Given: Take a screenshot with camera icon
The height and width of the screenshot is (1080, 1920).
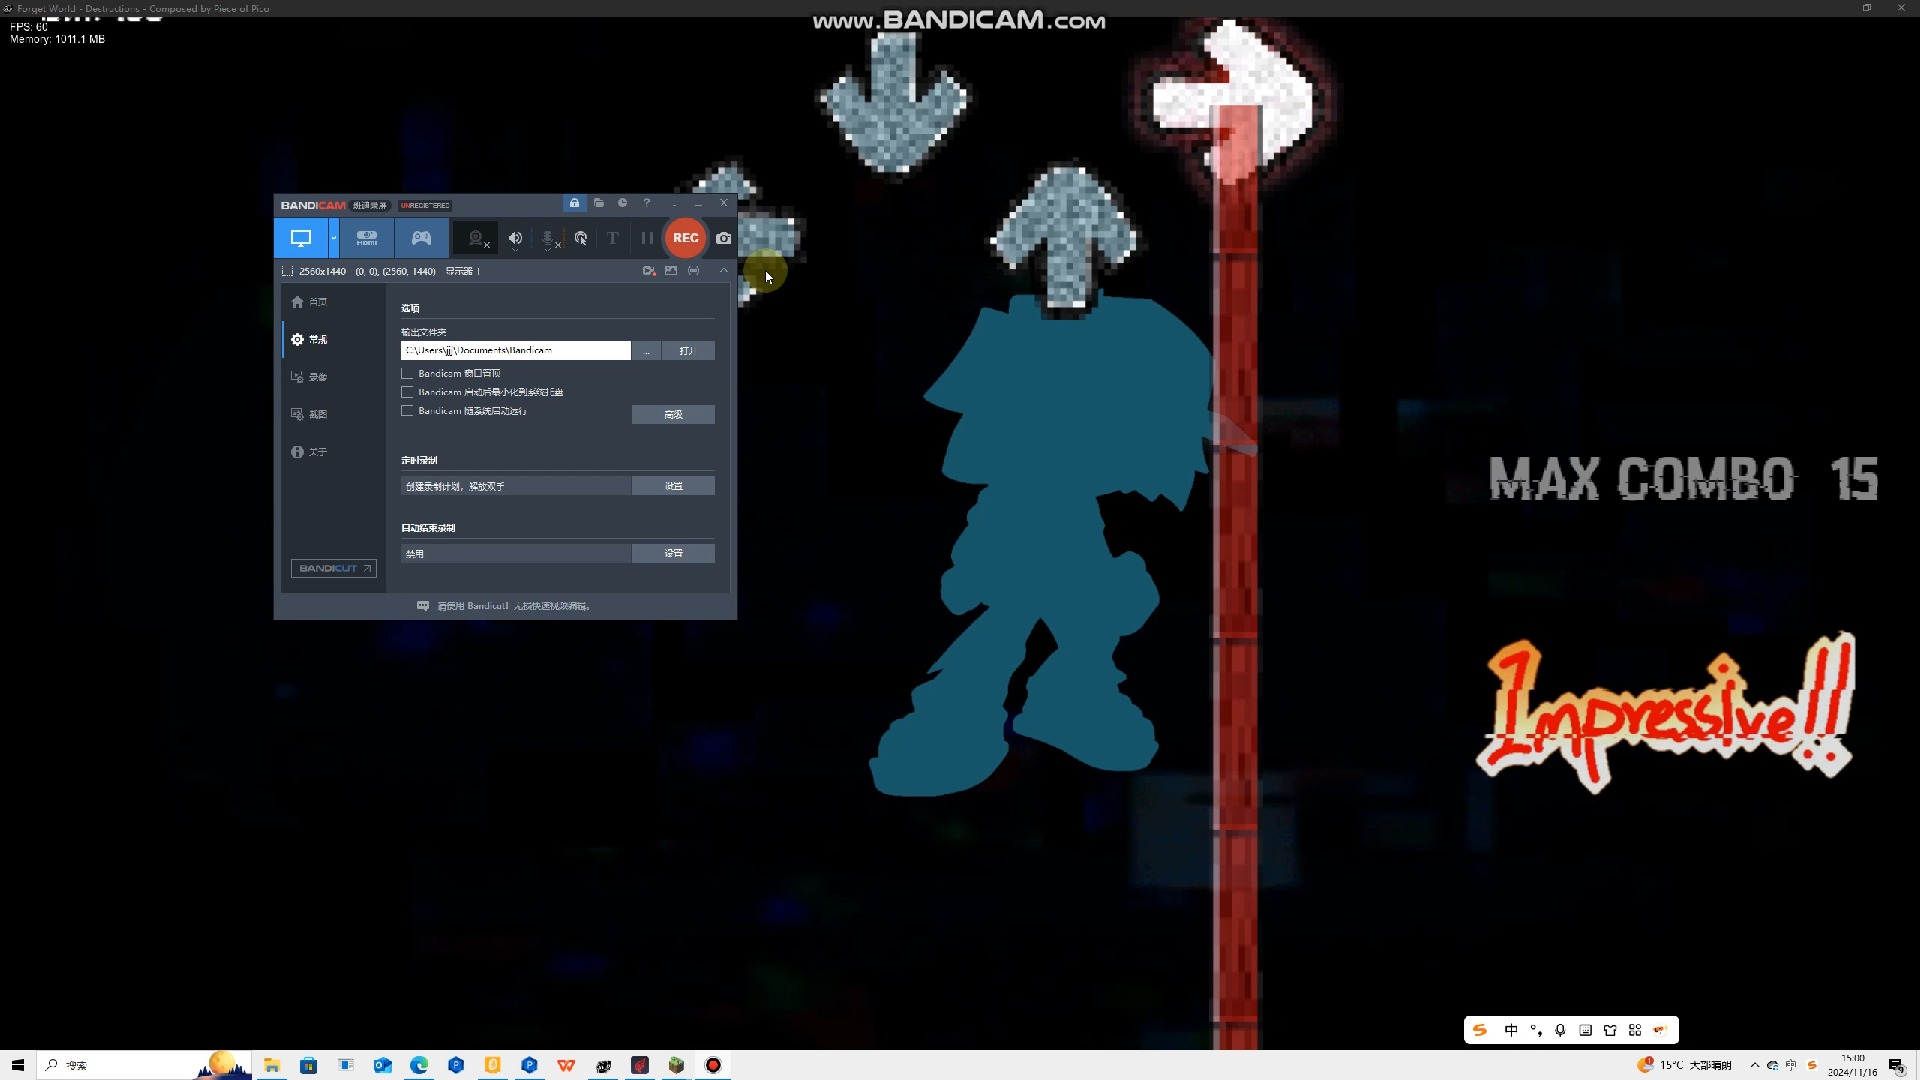Looking at the screenshot, I should click(723, 238).
